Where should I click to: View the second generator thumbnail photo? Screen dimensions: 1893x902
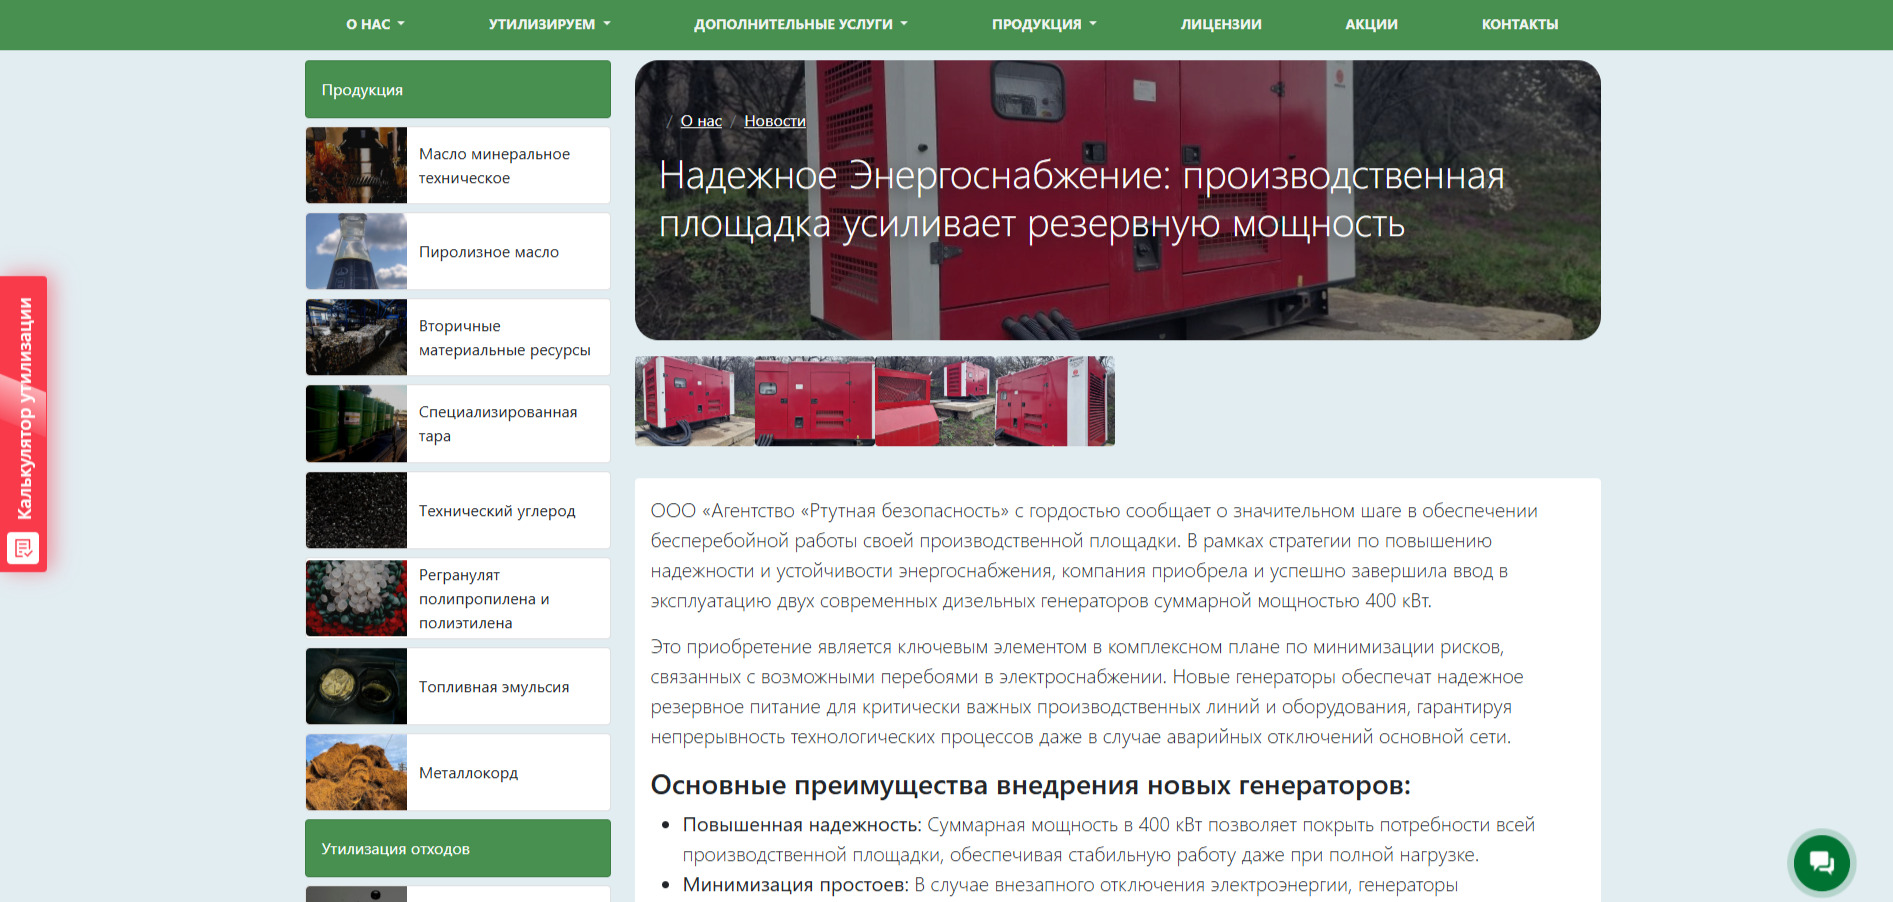point(815,401)
